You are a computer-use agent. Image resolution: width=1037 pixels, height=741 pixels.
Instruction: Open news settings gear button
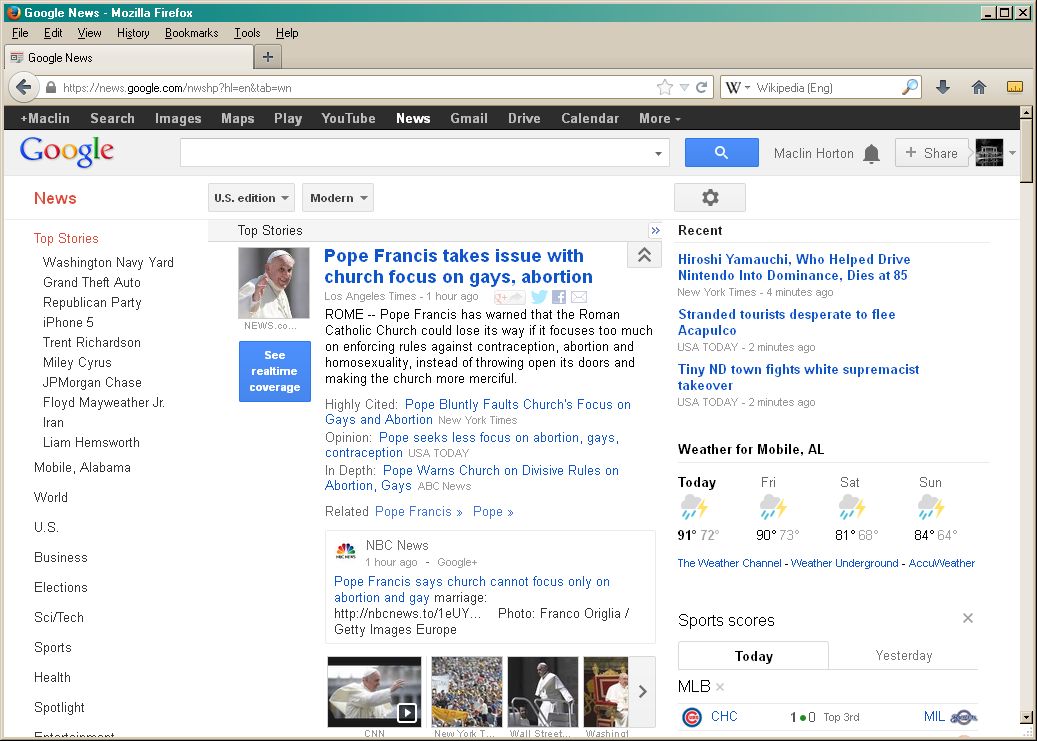(x=710, y=198)
